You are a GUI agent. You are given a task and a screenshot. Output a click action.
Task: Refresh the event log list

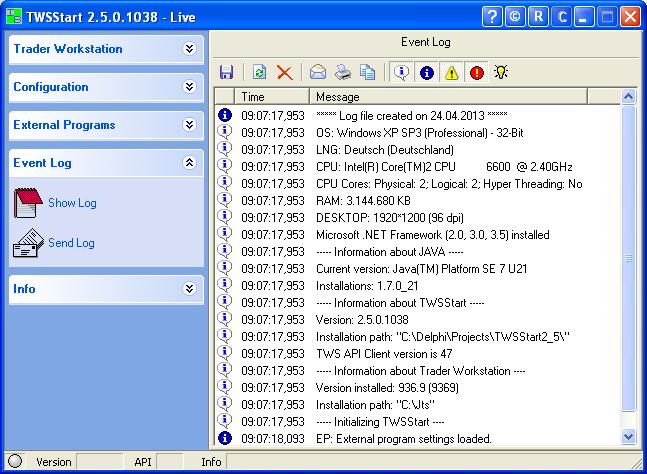(259, 72)
